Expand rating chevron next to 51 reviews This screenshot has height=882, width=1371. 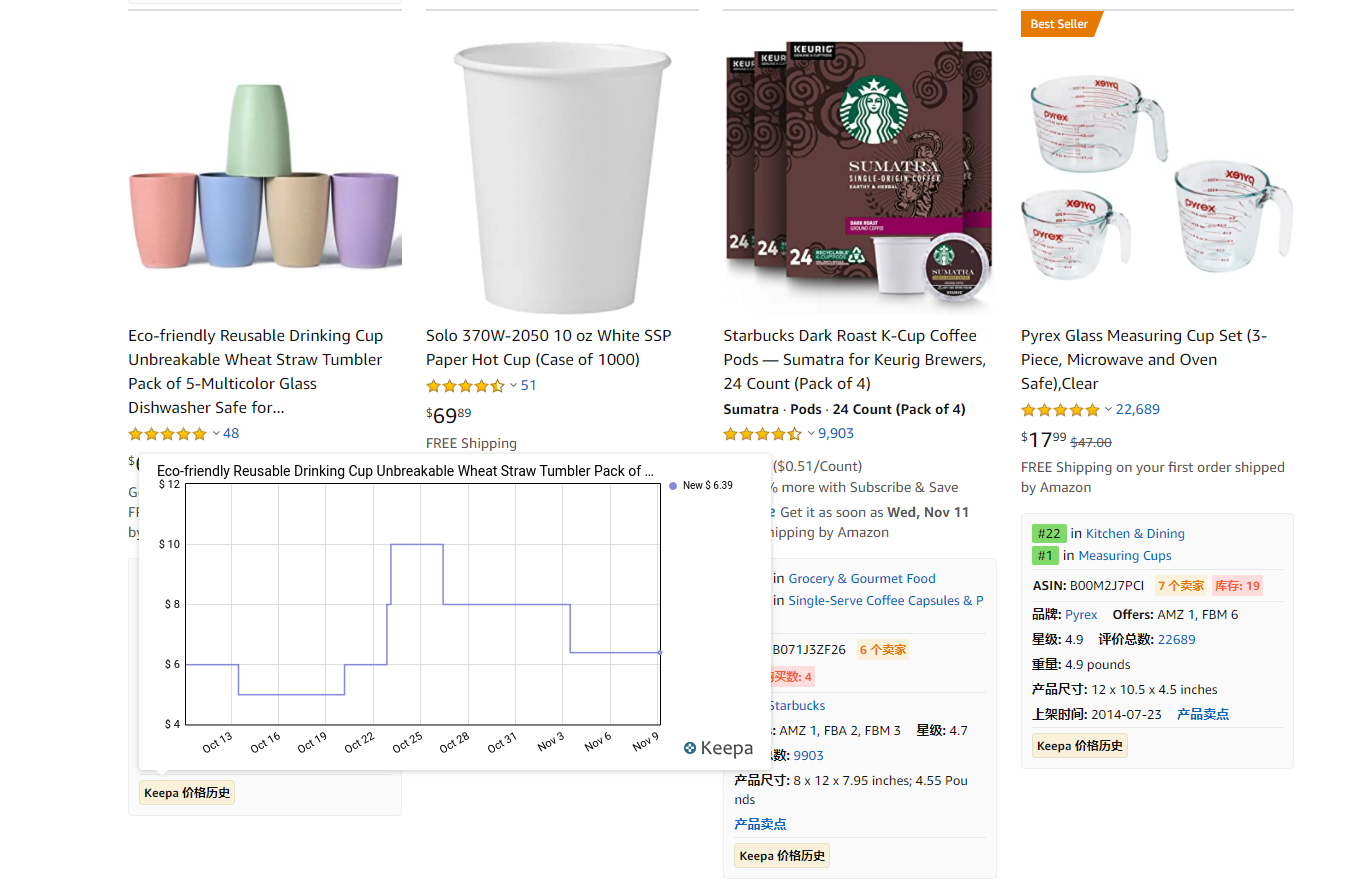coord(513,386)
